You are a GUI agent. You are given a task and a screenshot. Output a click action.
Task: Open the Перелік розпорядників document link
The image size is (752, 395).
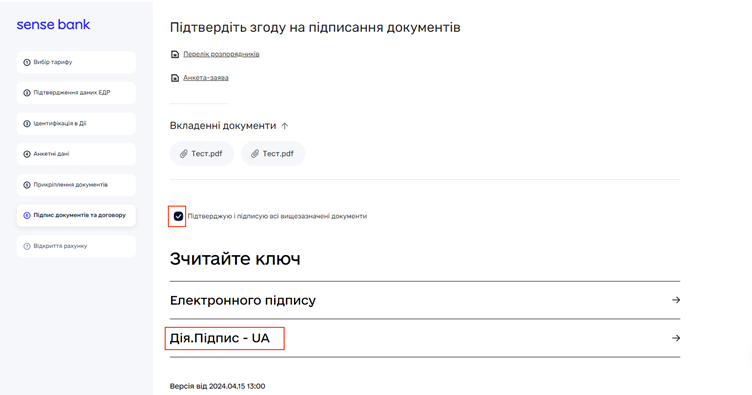coord(221,54)
